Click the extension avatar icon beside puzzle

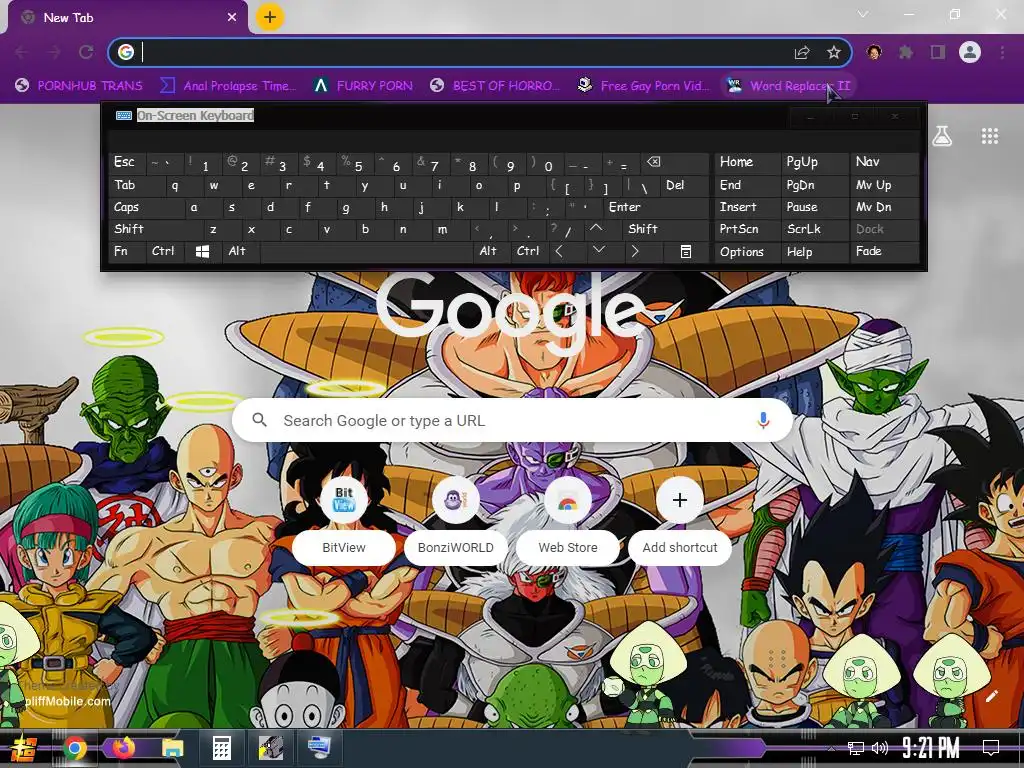(874, 52)
